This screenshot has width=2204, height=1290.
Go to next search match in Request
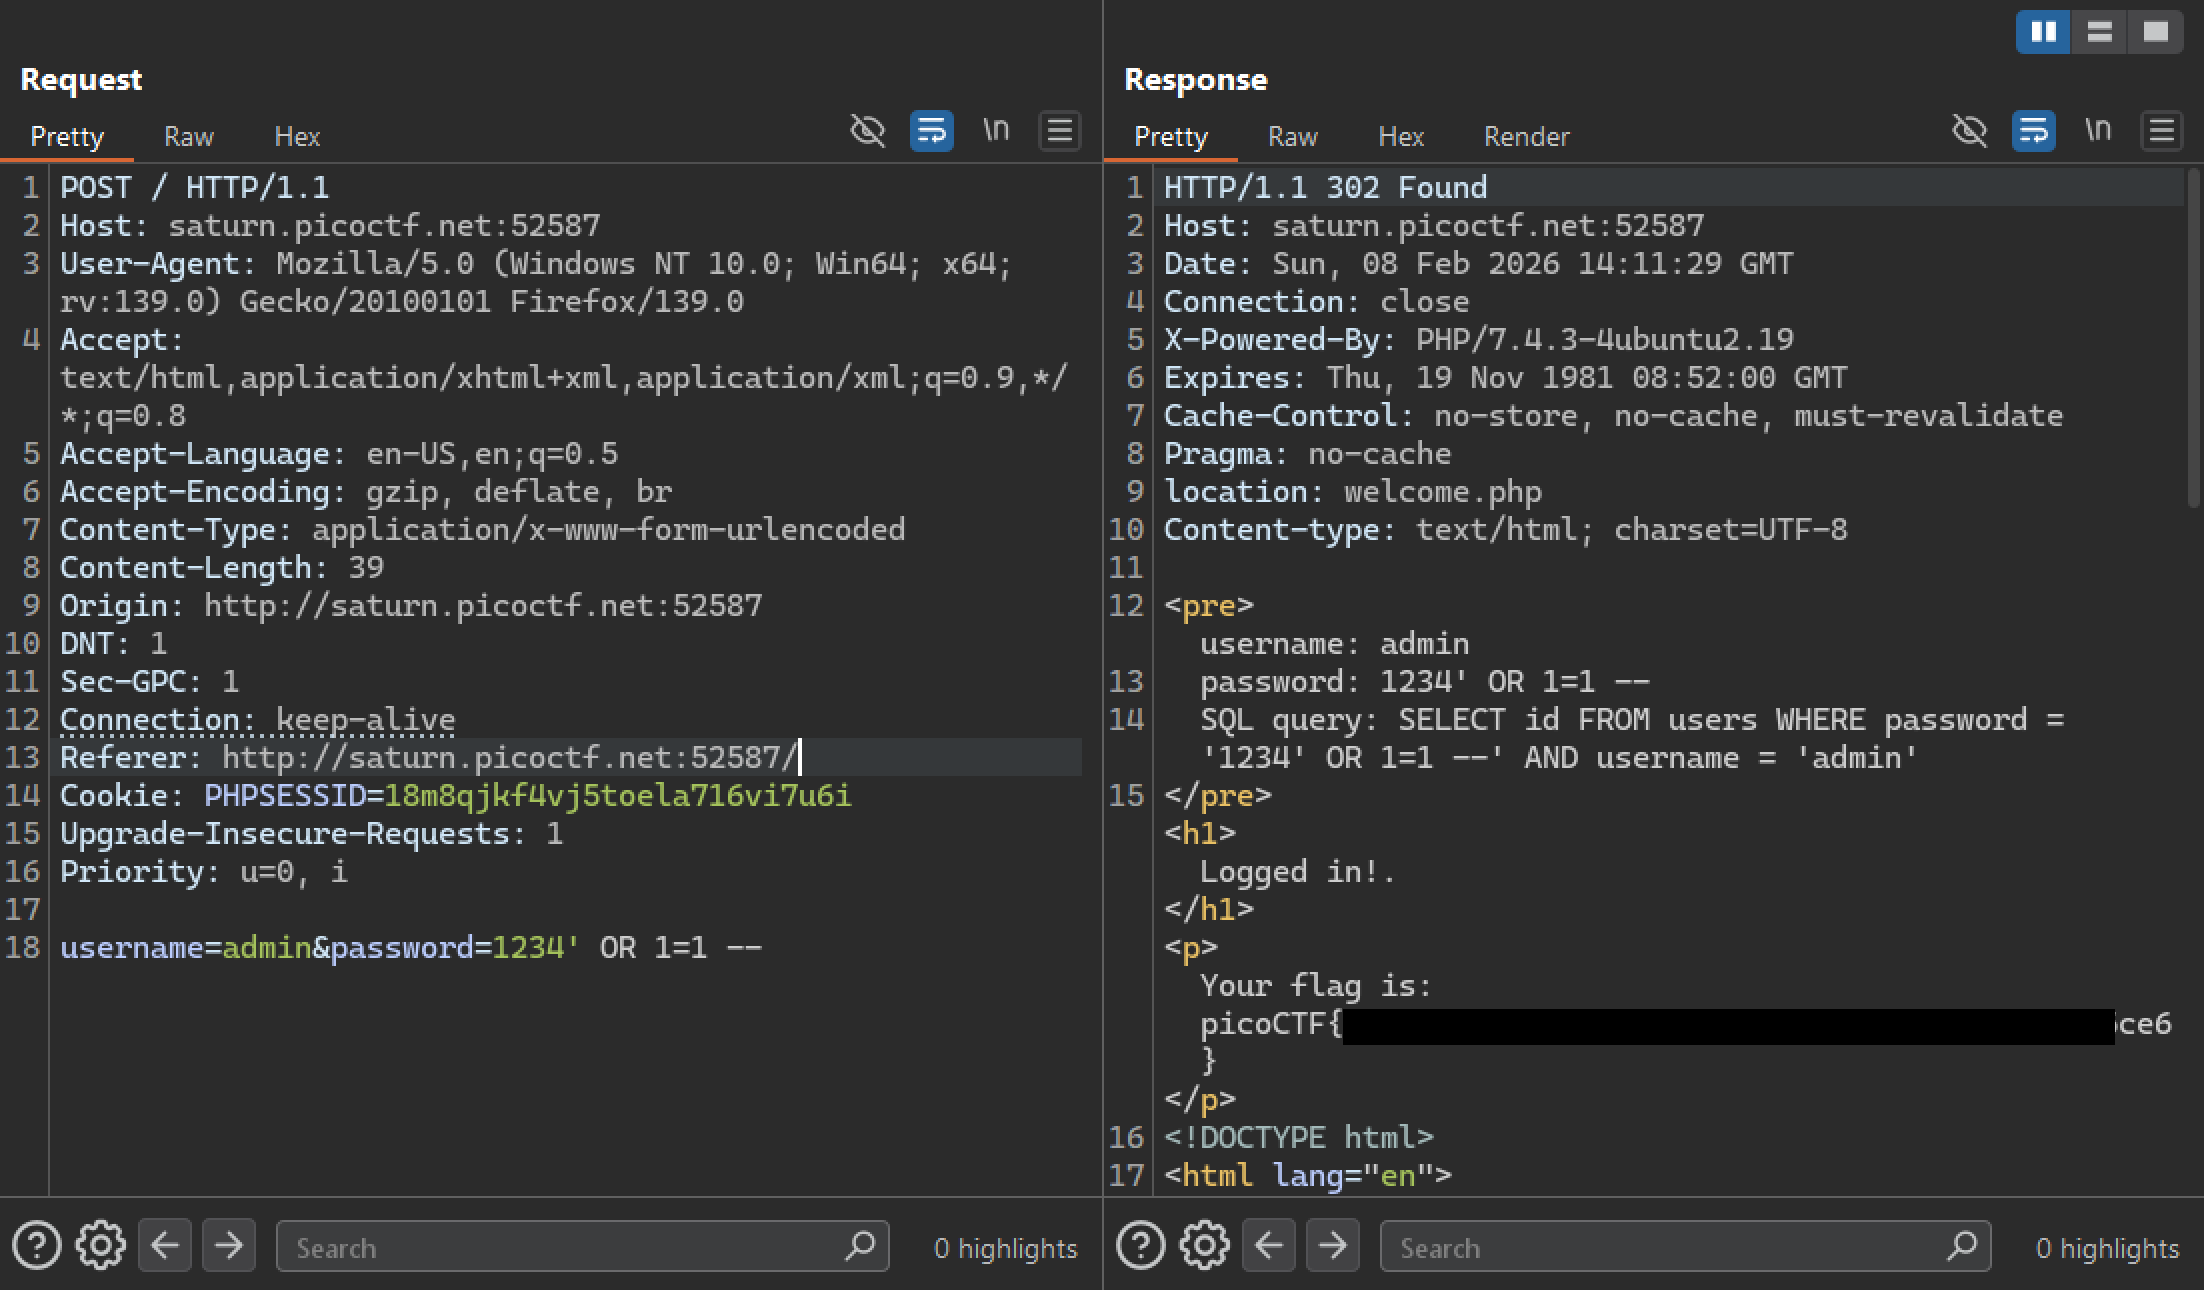tap(228, 1244)
